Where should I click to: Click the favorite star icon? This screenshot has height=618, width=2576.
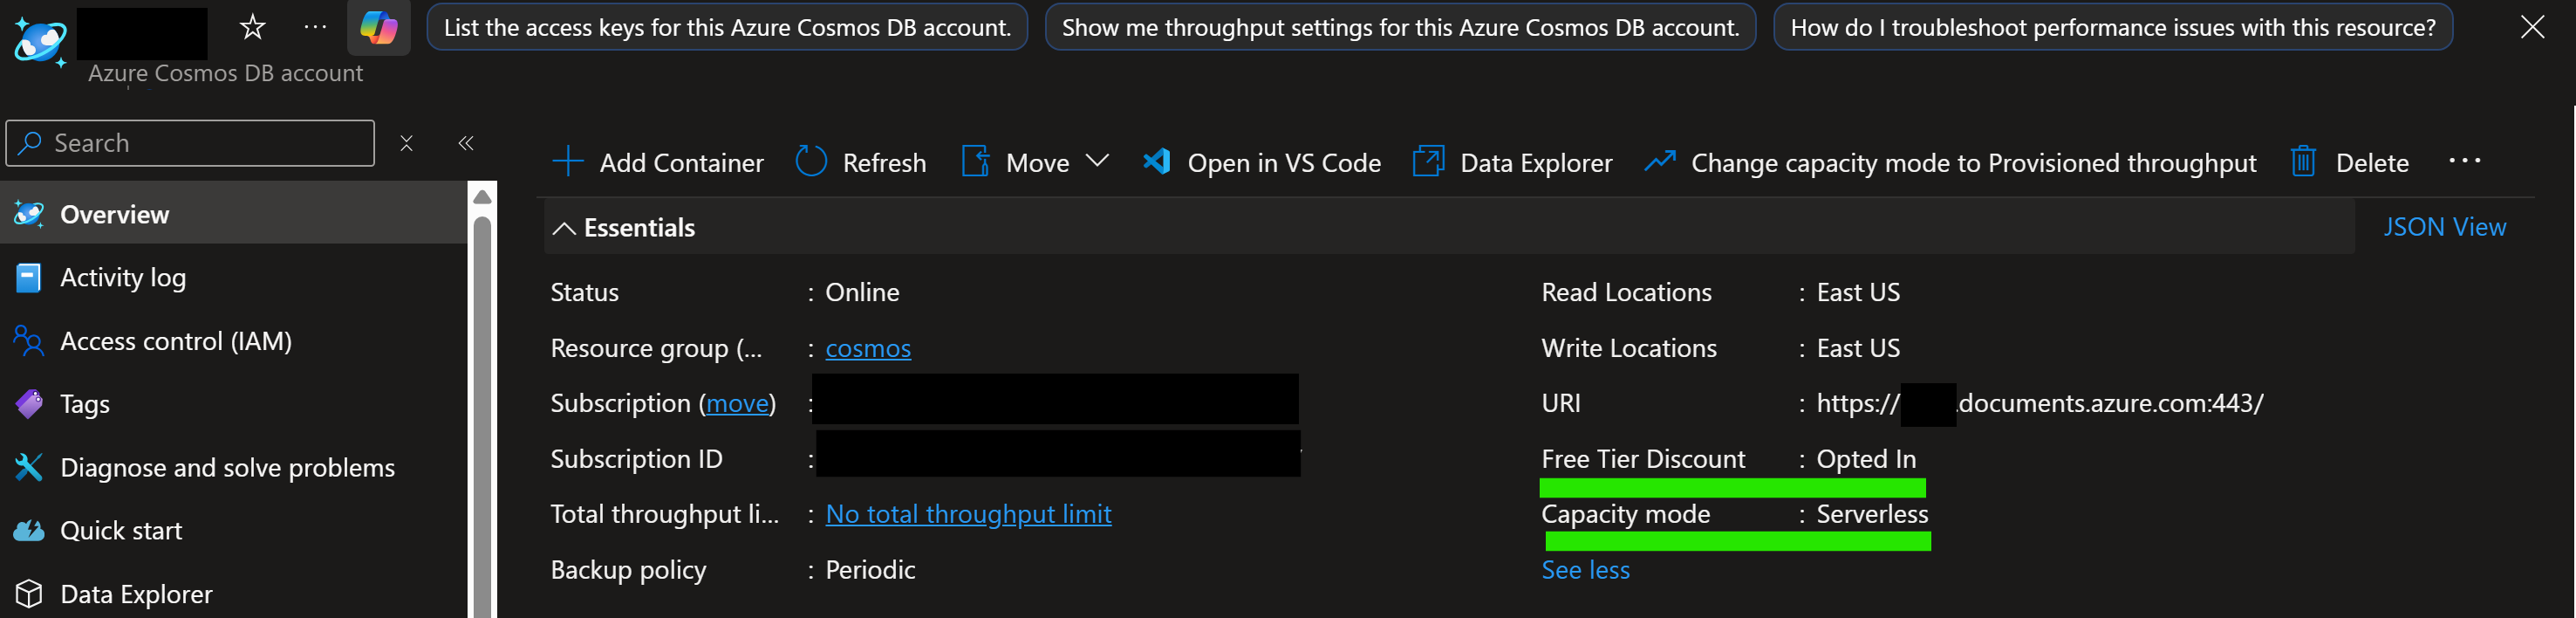point(253,27)
